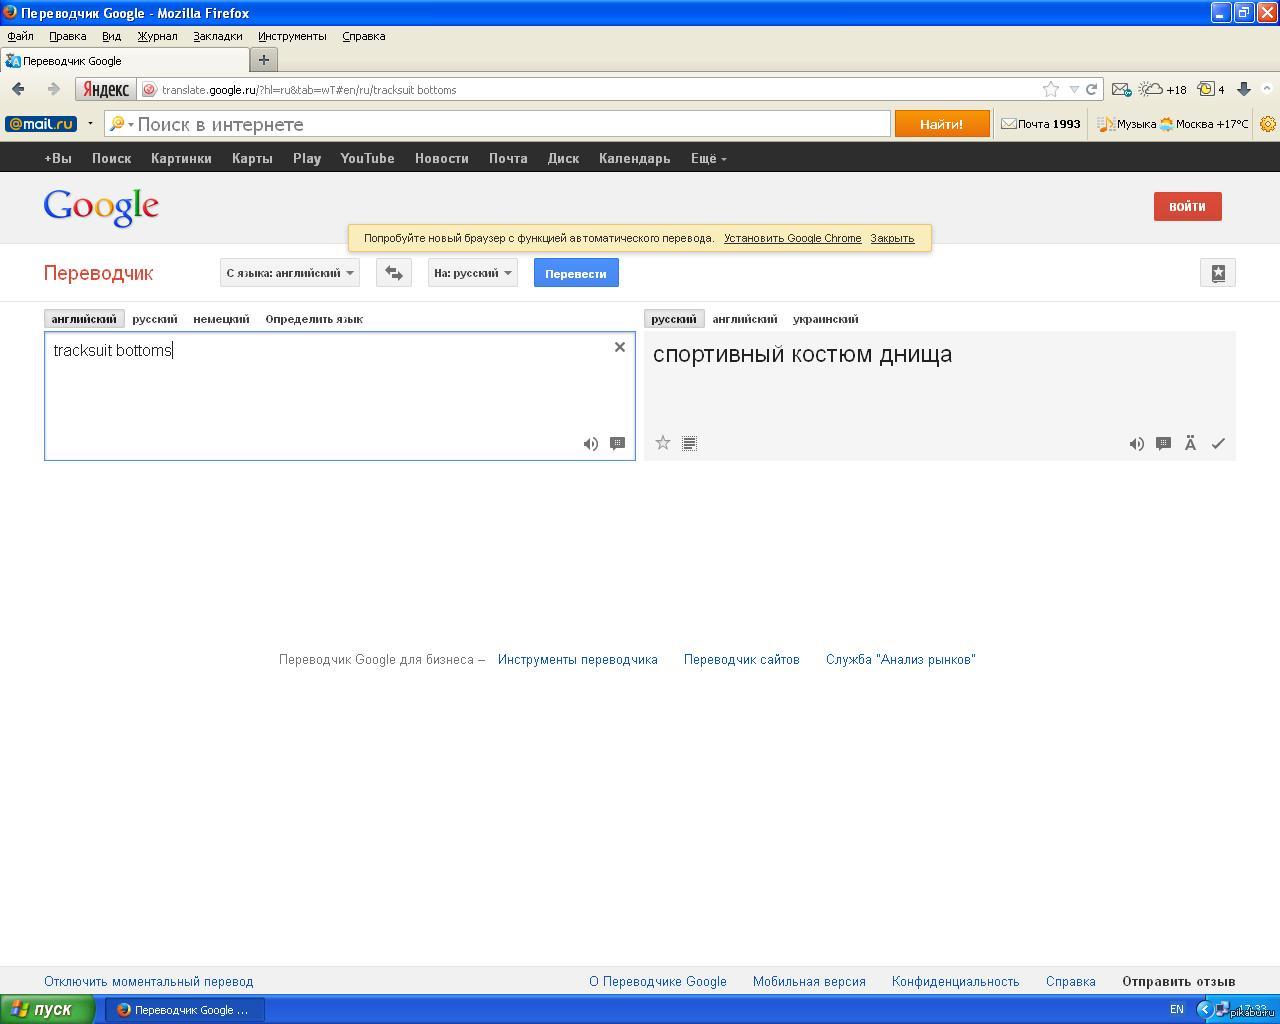The width and height of the screenshot is (1280, 1024).
Task: Click the orange Найти! search button
Action: pos(942,124)
